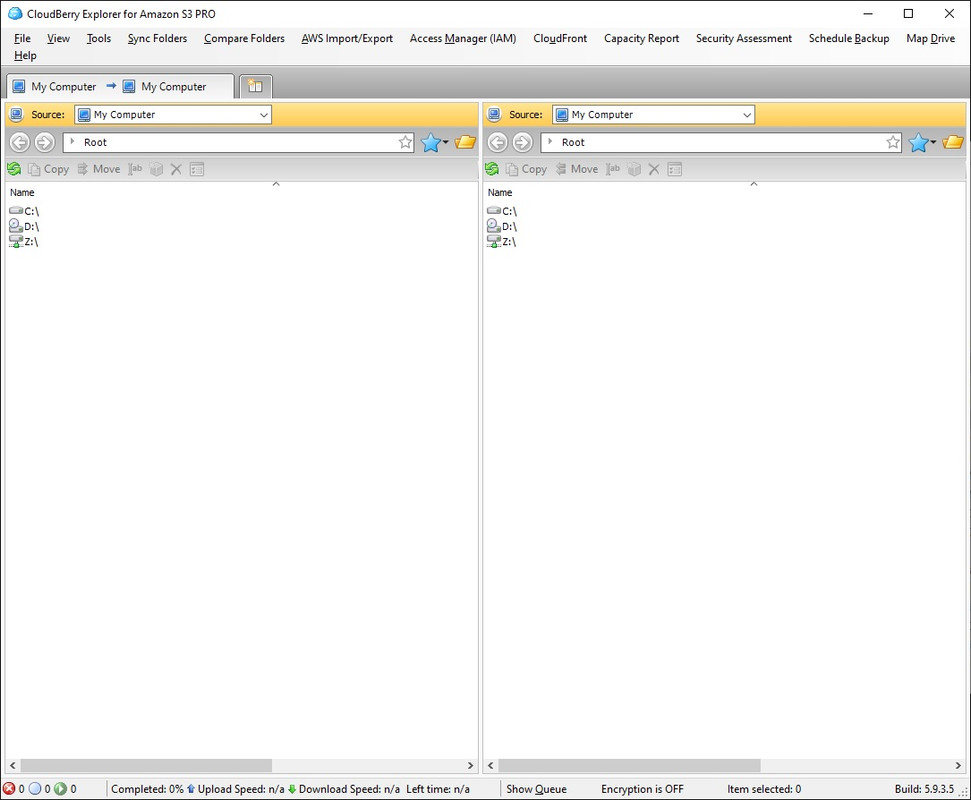
Task: Go forward in the left pane
Action: [x=45, y=142]
